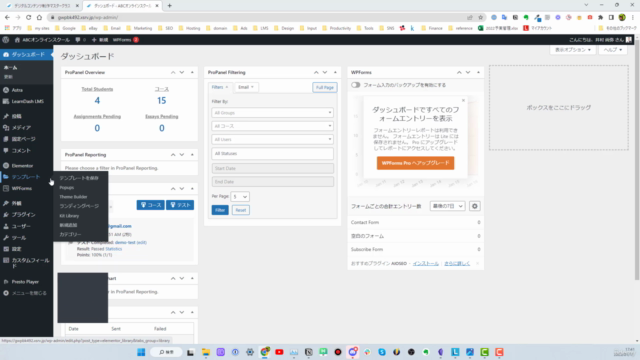Click the テスト filter button
This screenshot has height=360, width=640.
tap(180, 205)
